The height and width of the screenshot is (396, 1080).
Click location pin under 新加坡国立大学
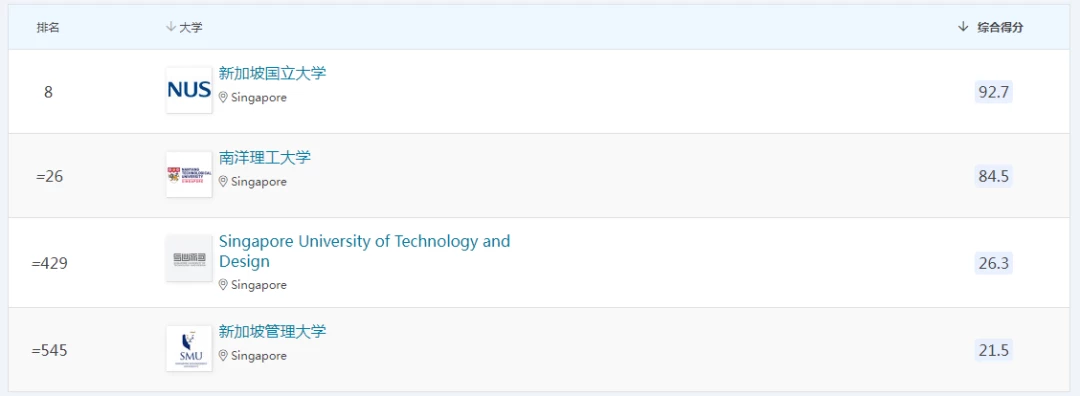223,98
